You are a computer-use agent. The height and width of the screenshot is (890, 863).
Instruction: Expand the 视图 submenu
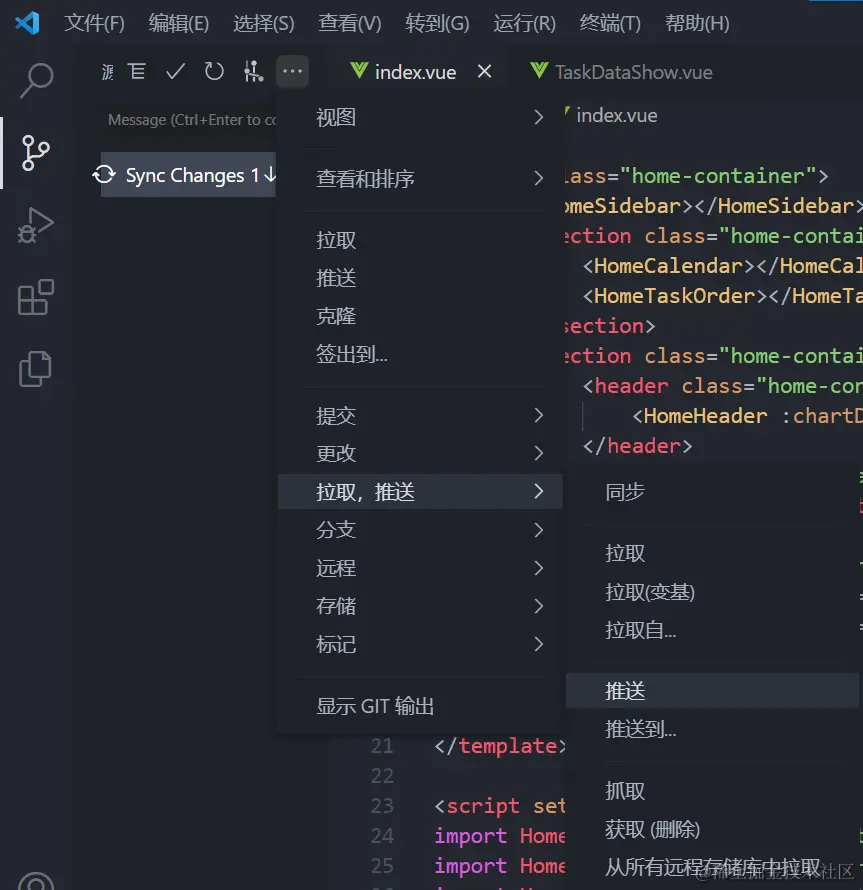pyautogui.click(x=420, y=117)
